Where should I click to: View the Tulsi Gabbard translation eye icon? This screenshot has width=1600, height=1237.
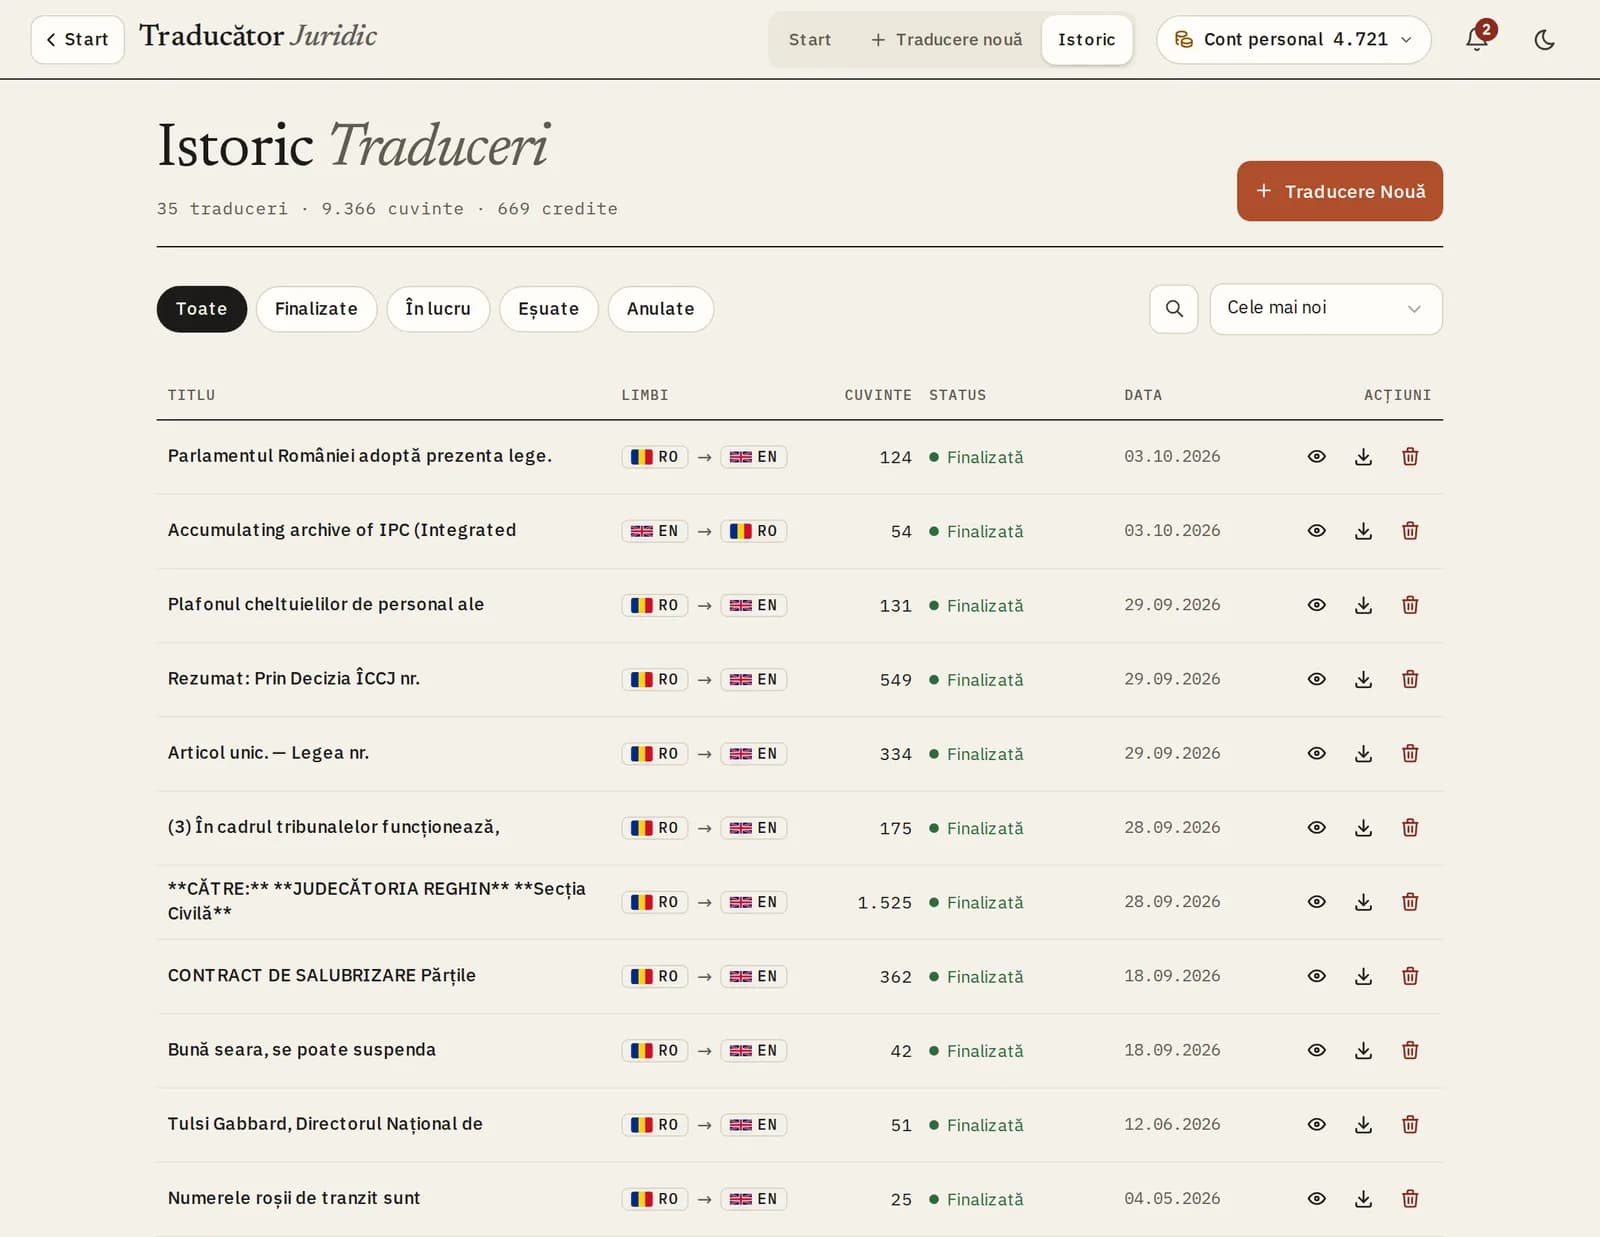tap(1317, 1125)
